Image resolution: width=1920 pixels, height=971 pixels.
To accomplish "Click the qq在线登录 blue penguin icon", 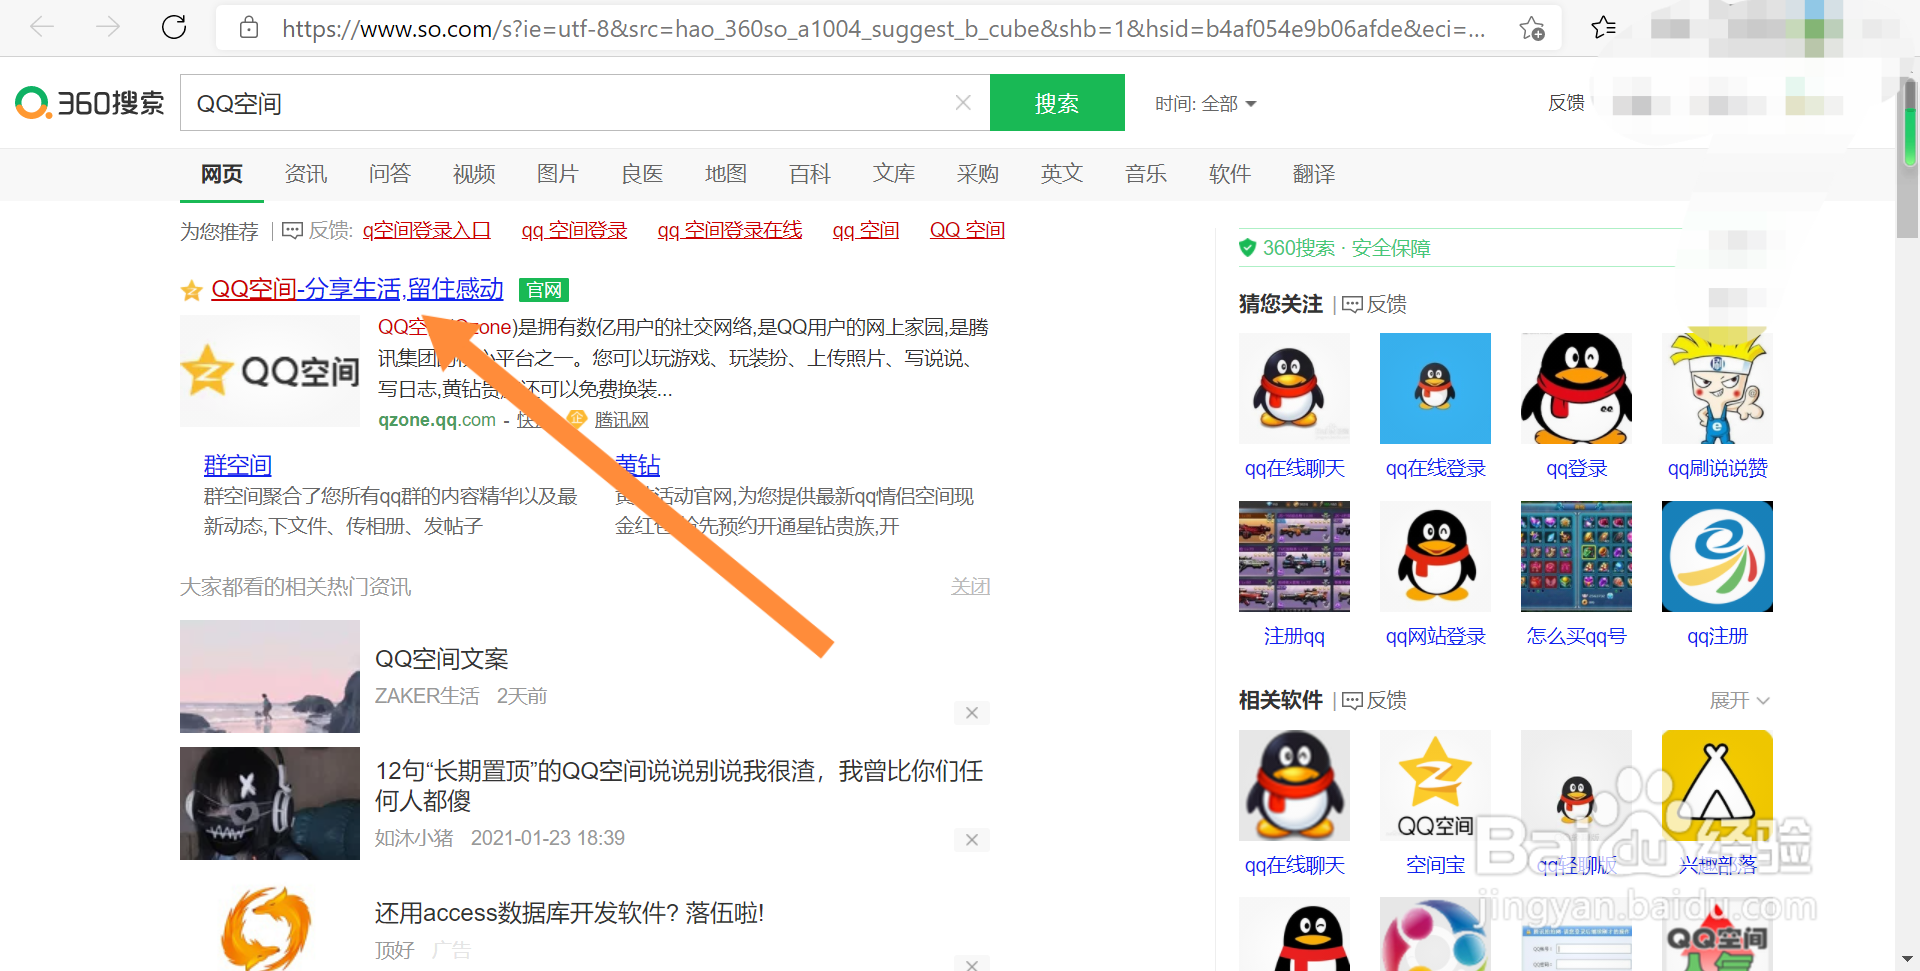I will pos(1435,388).
